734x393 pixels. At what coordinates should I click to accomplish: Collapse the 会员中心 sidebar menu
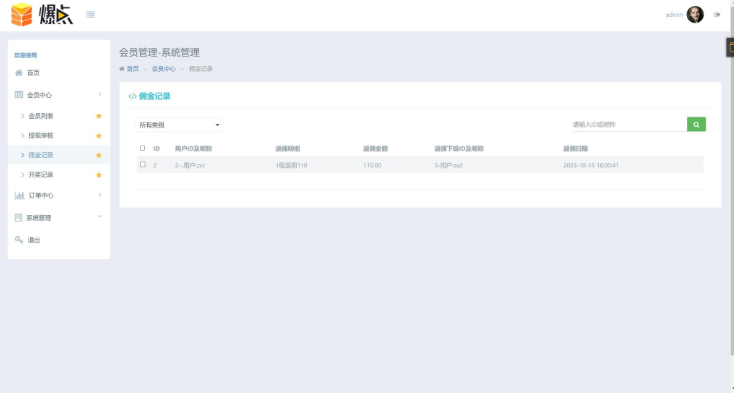click(x=59, y=95)
